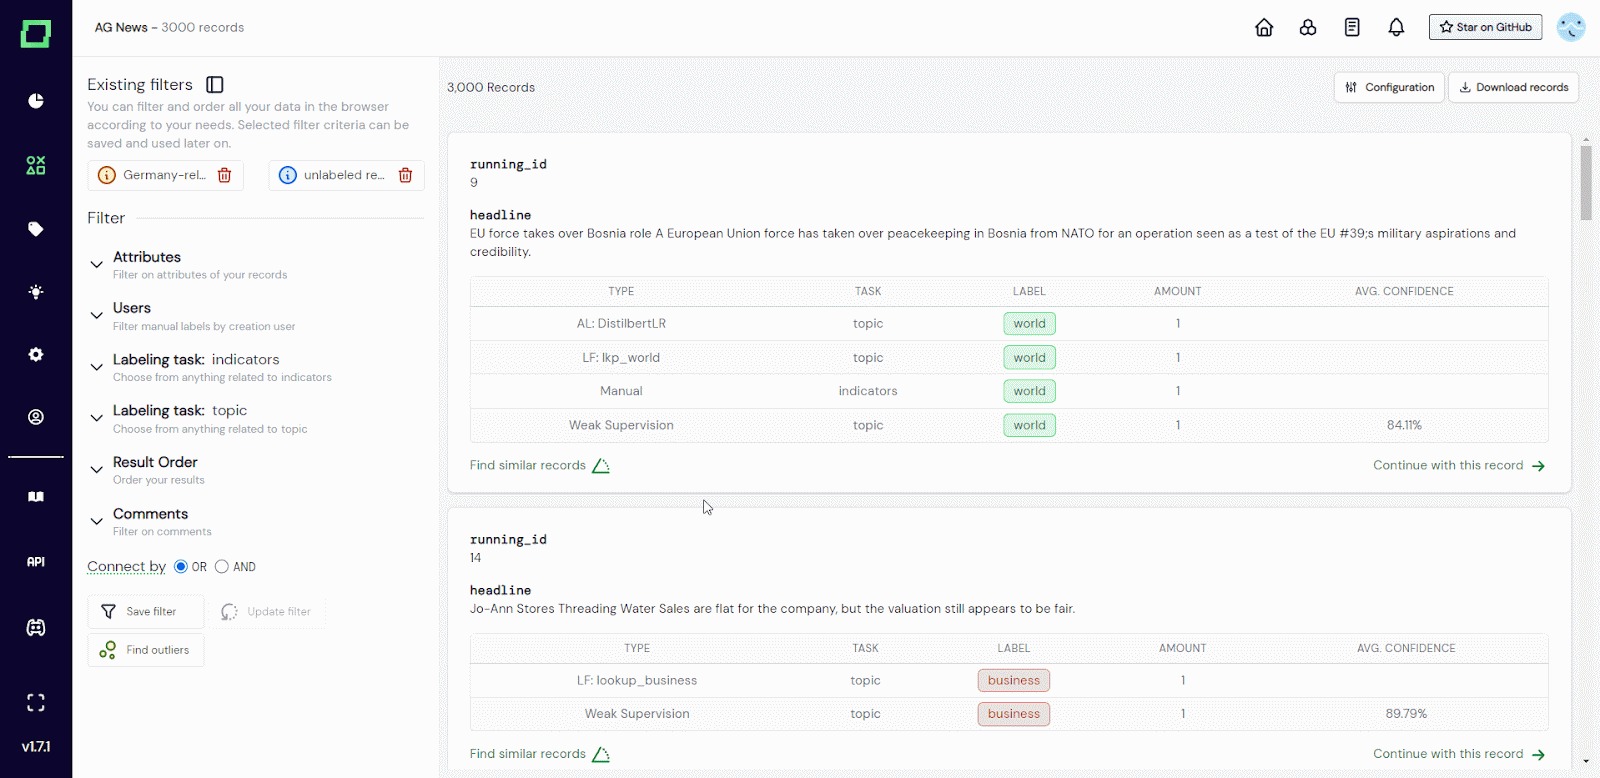Toggle the existing filters panel layout icon
The width and height of the screenshot is (1600, 778).
pyautogui.click(x=215, y=85)
